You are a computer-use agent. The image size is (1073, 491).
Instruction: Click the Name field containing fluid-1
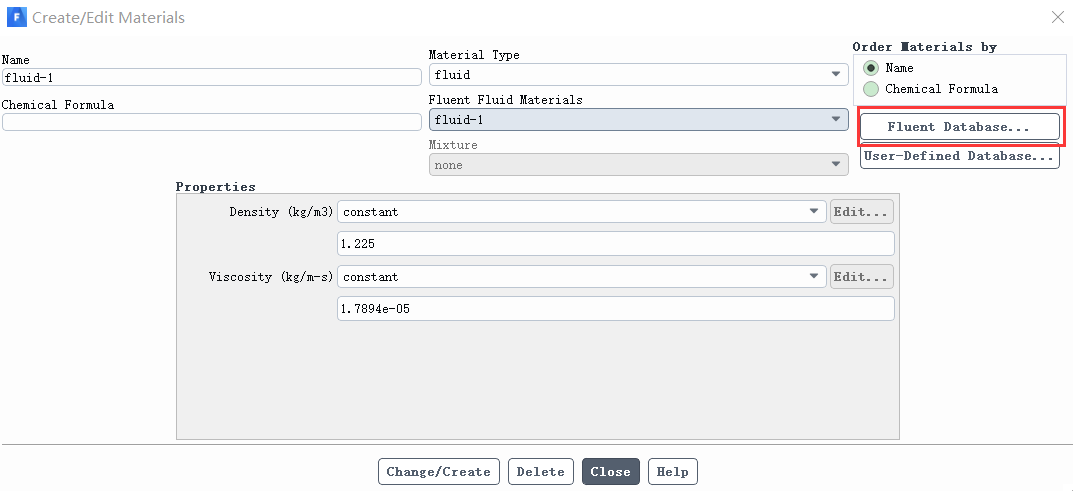point(211,77)
